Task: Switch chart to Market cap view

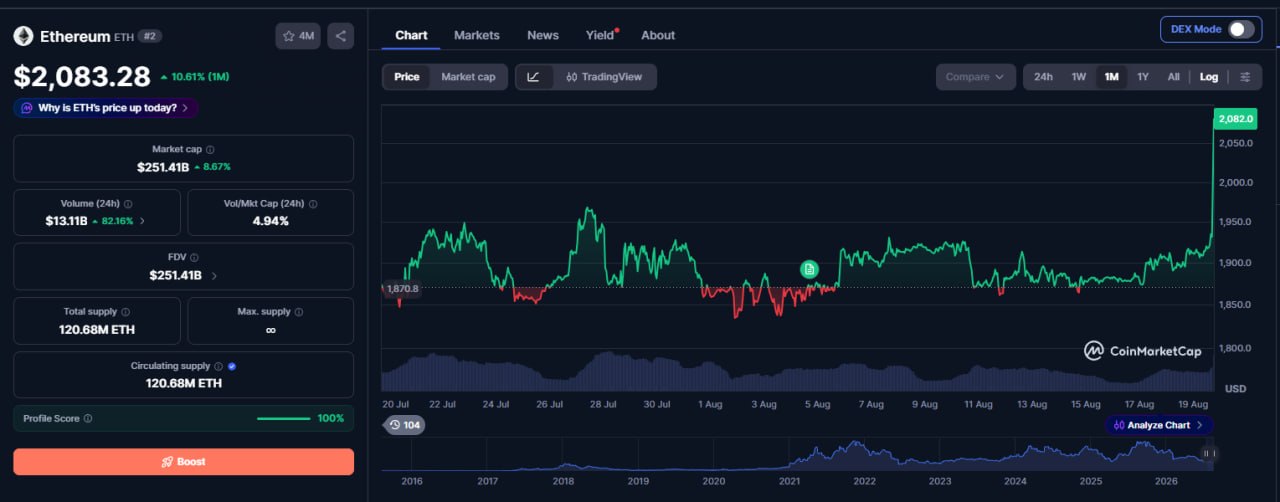Action: [468, 77]
